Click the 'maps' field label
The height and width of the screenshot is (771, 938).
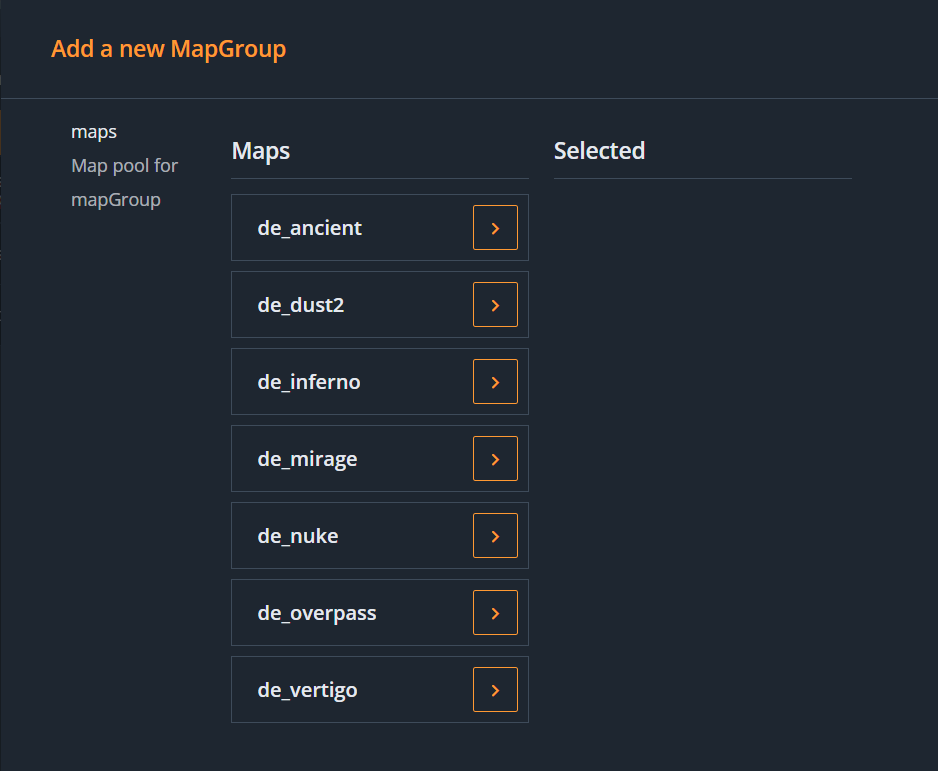point(94,132)
